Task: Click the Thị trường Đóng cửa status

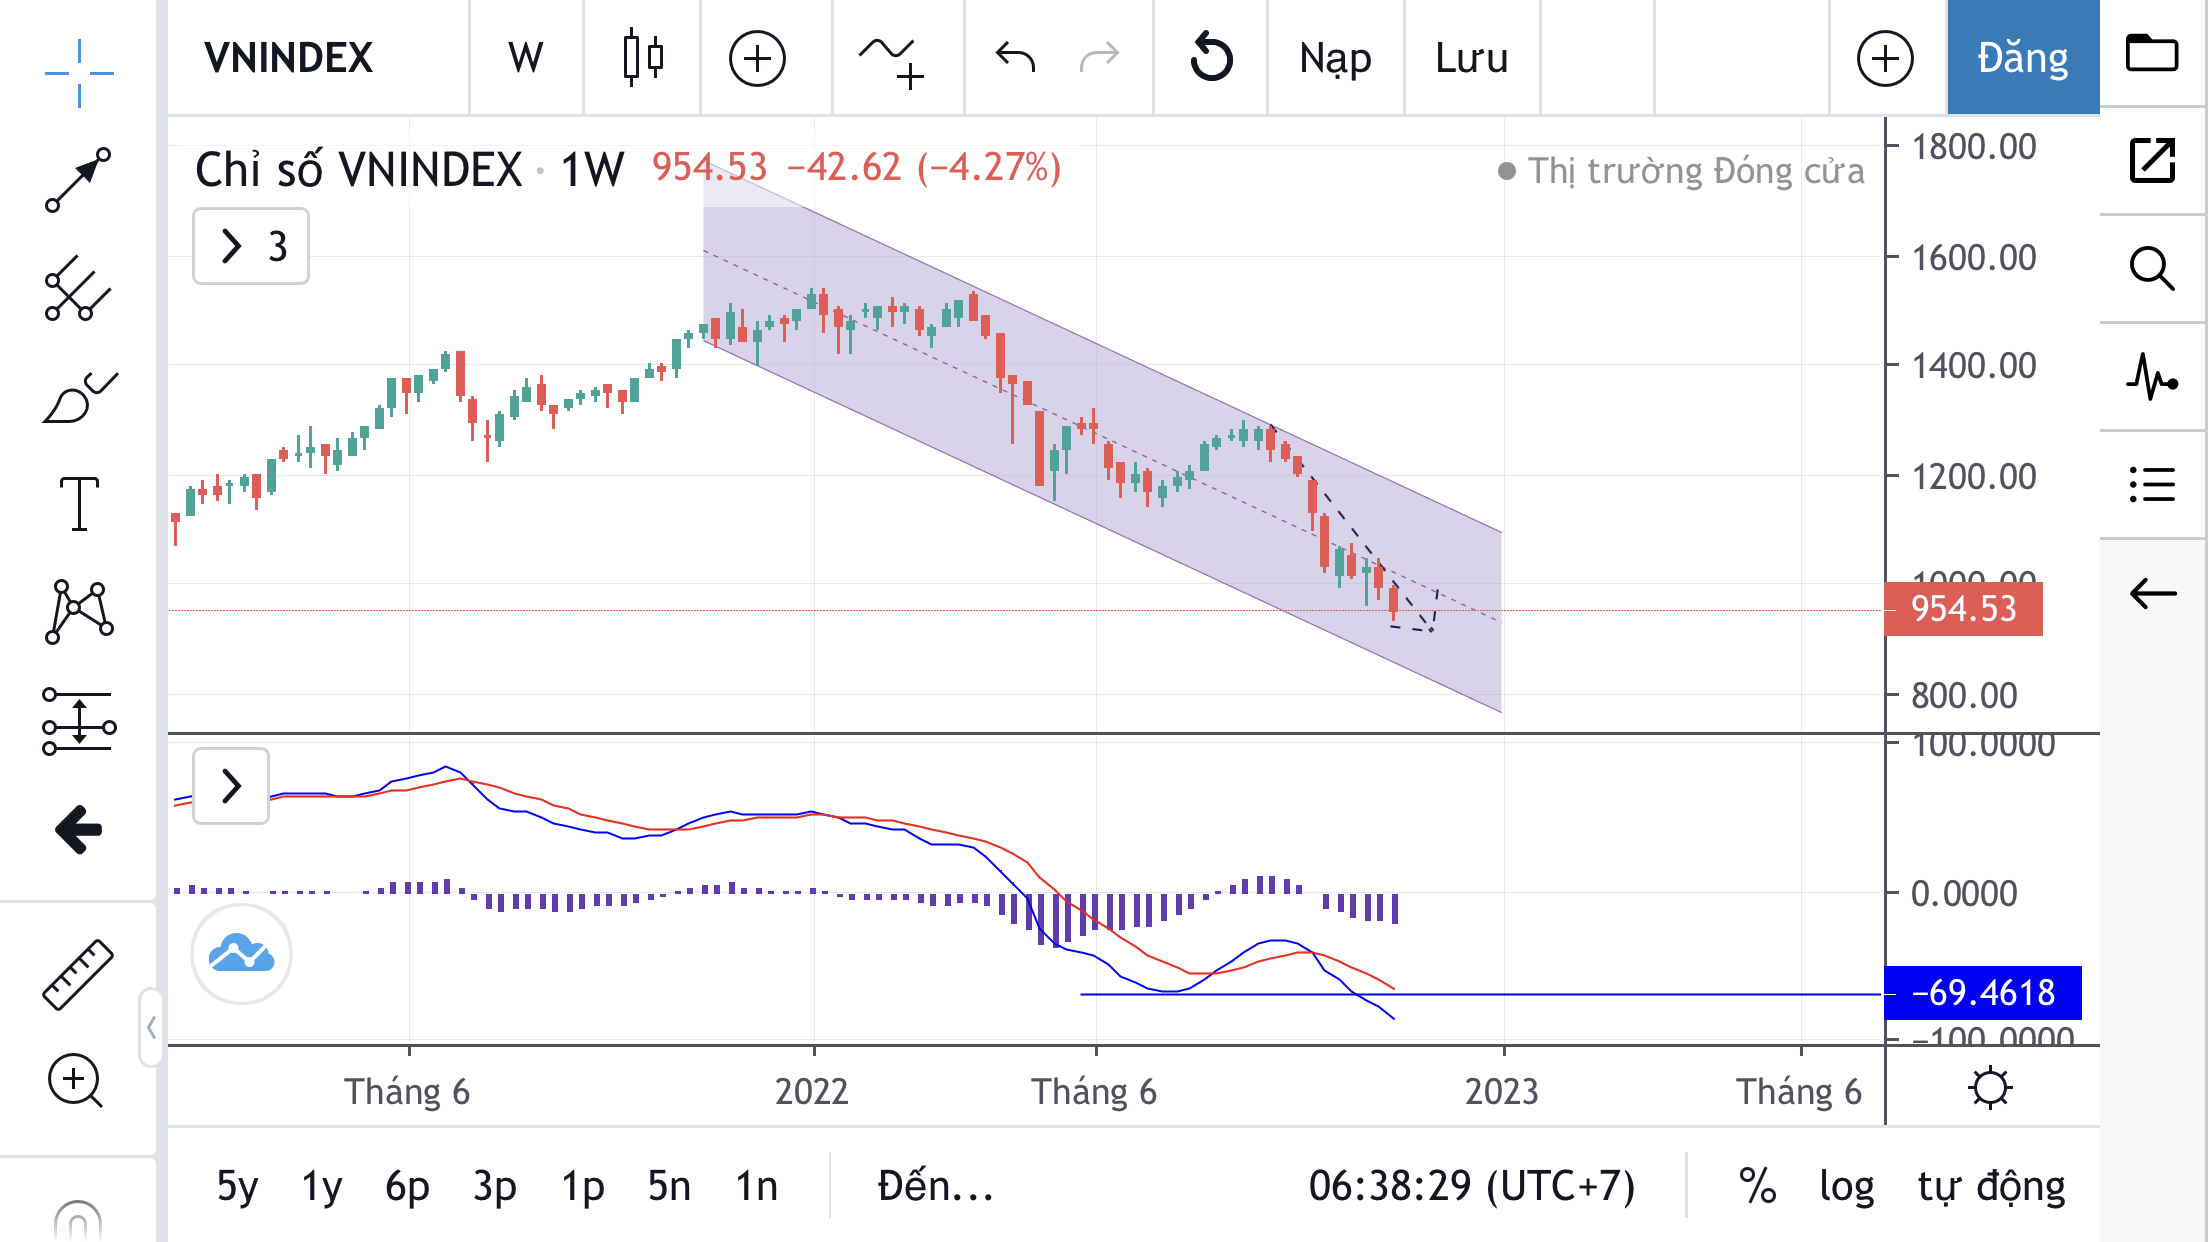Action: tap(1696, 171)
